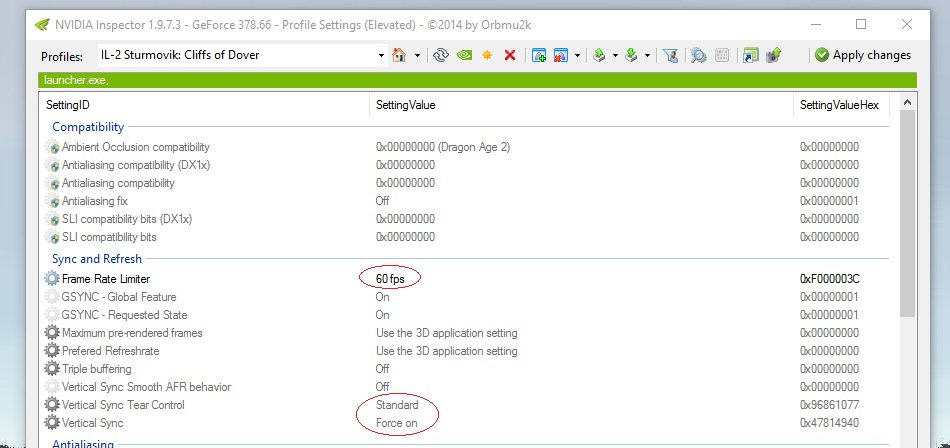The width and height of the screenshot is (950, 448).
Task: Click the gear icon beside Maximum pre-rendered frames
Action: (52, 333)
